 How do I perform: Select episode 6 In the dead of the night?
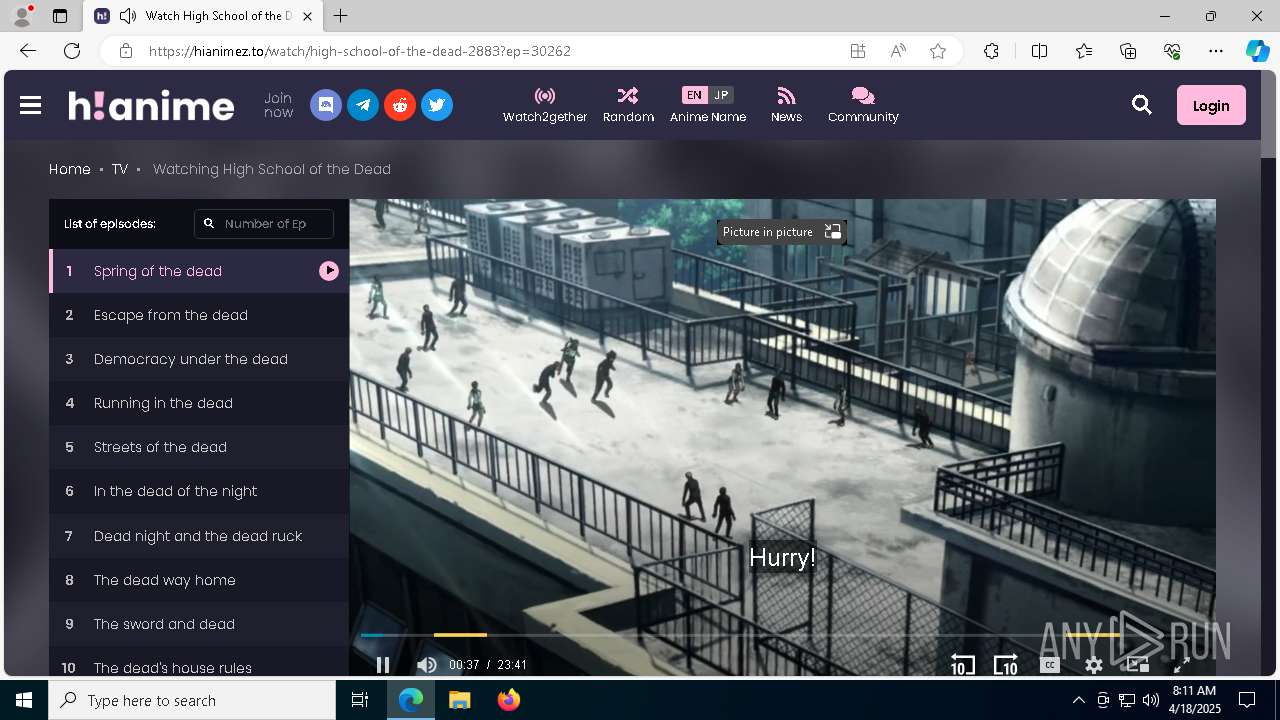pos(199,491)
